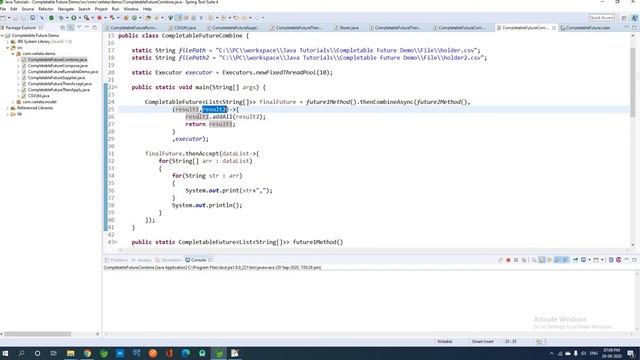Expand the com.cerleta.model package node
Image resolution: width=640 pixels, height=360 pixels.
(13, 102)
